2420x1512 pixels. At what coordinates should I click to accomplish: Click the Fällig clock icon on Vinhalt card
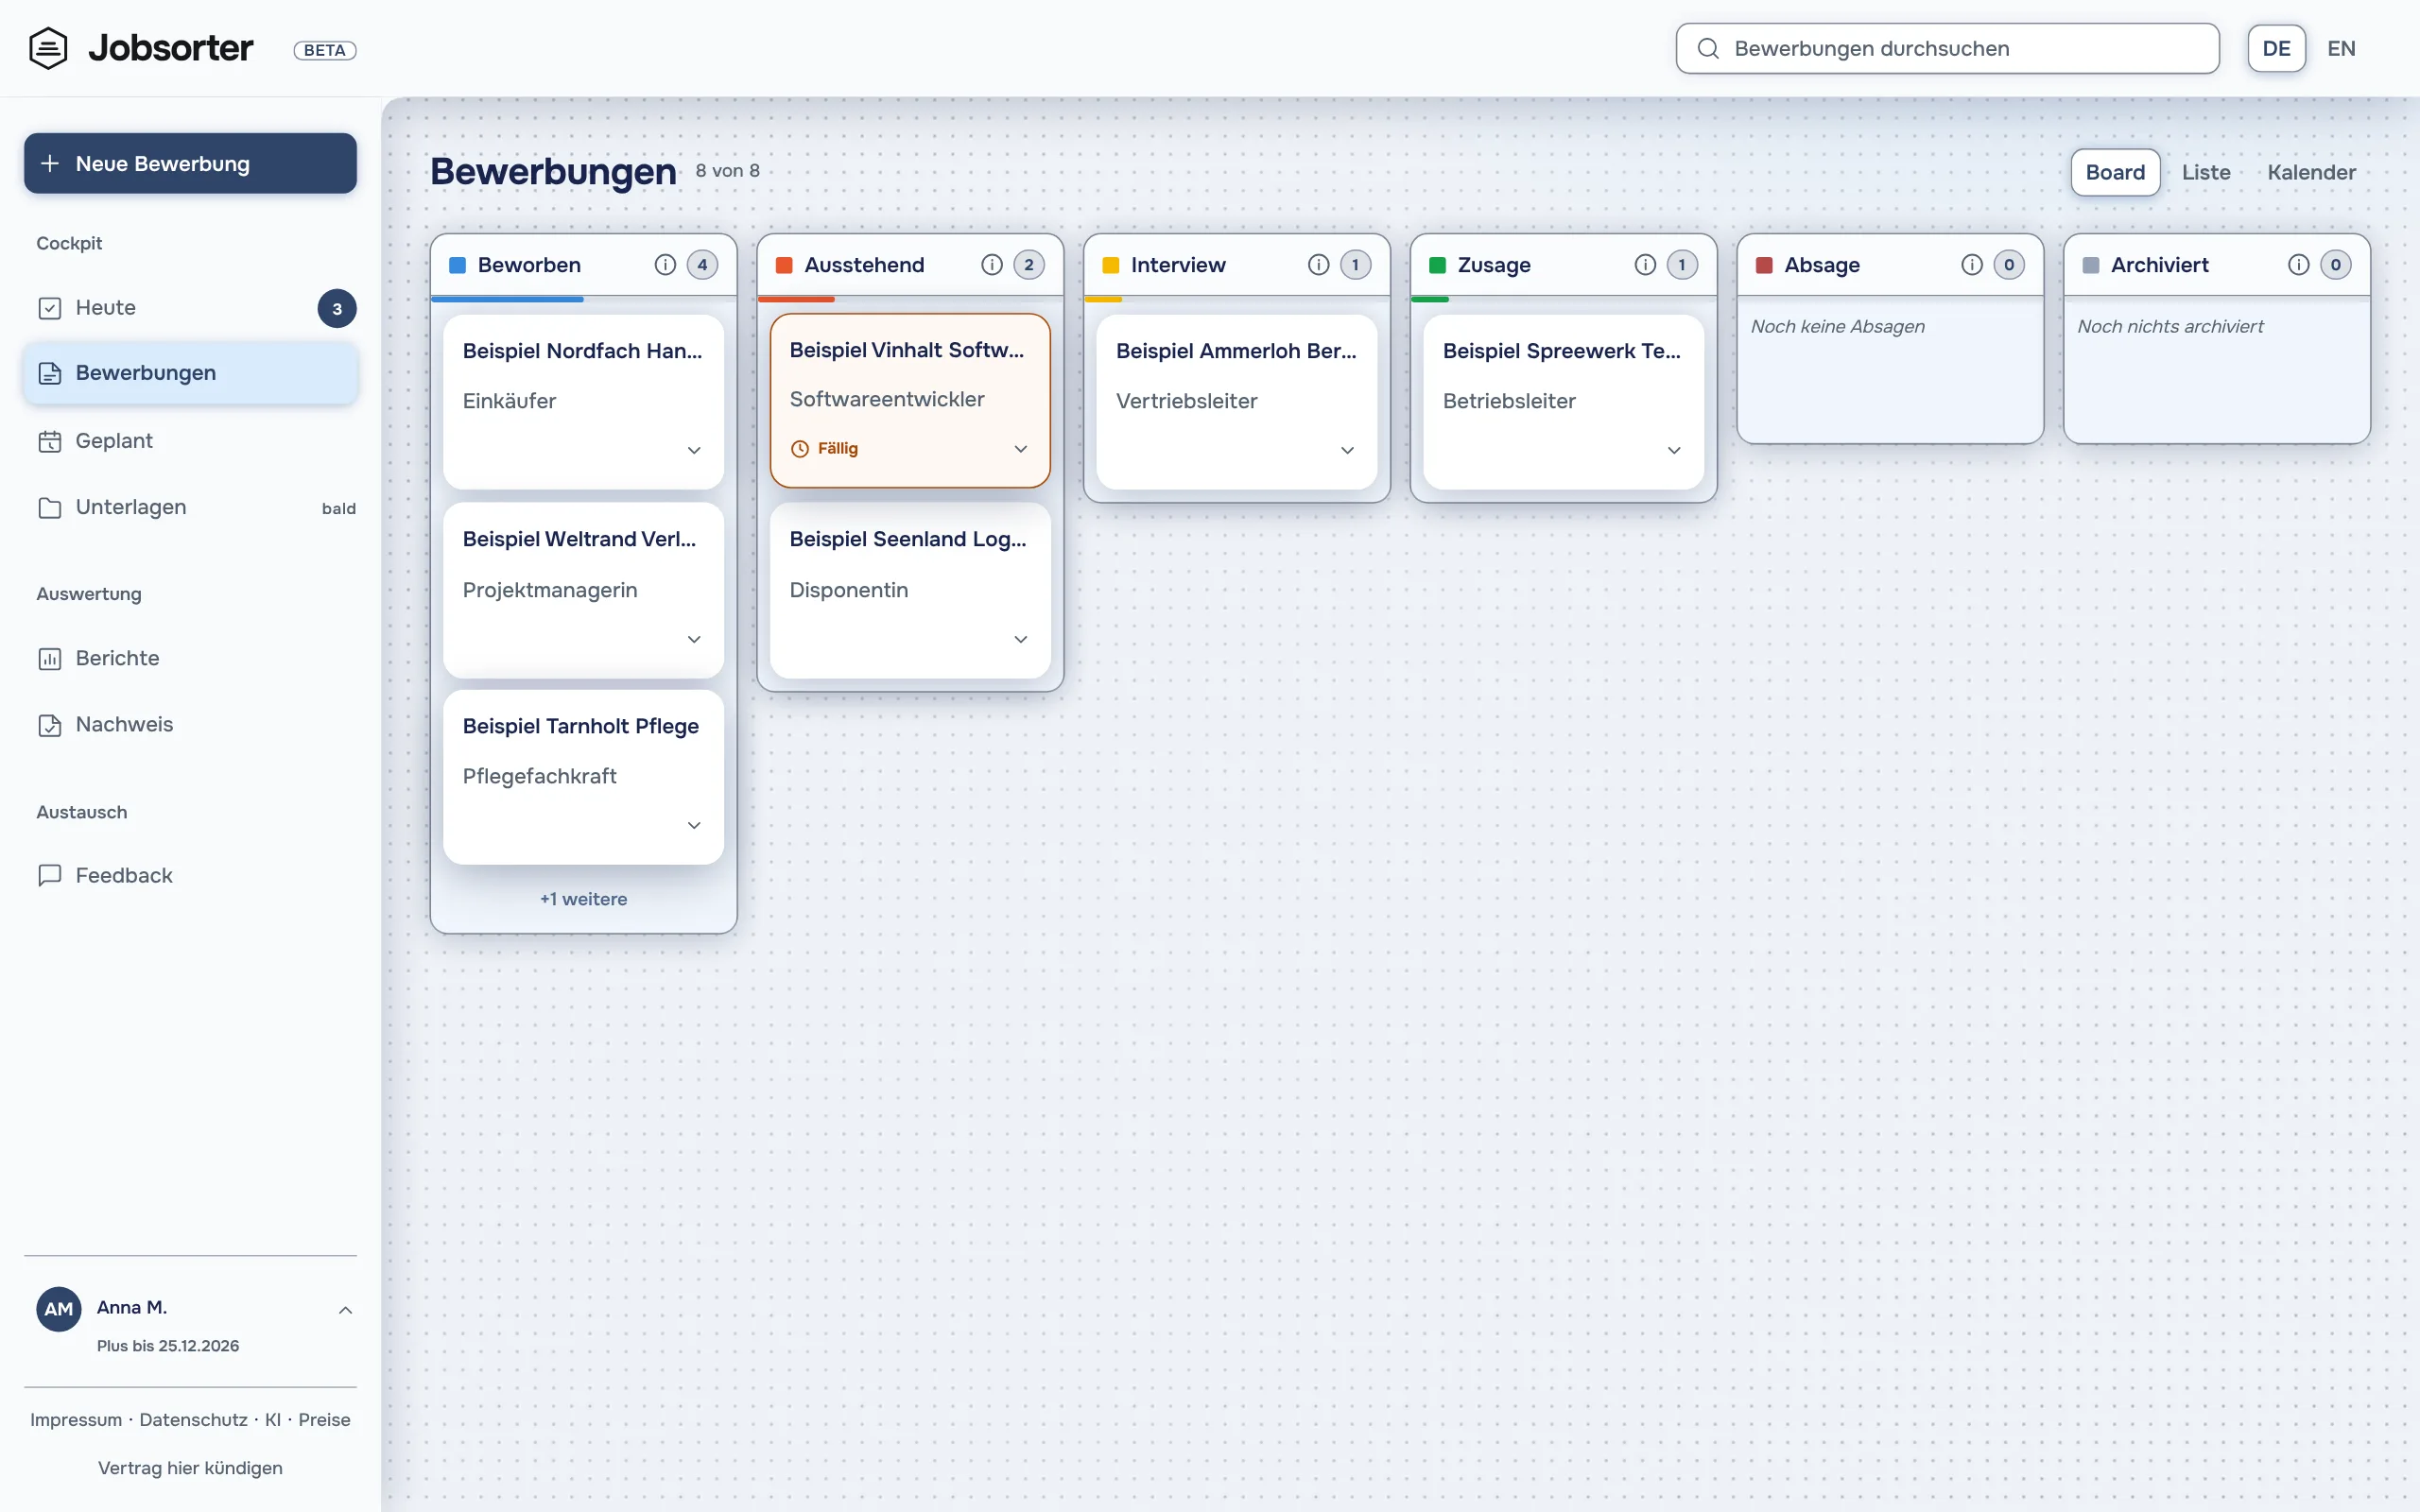point(800,449)
